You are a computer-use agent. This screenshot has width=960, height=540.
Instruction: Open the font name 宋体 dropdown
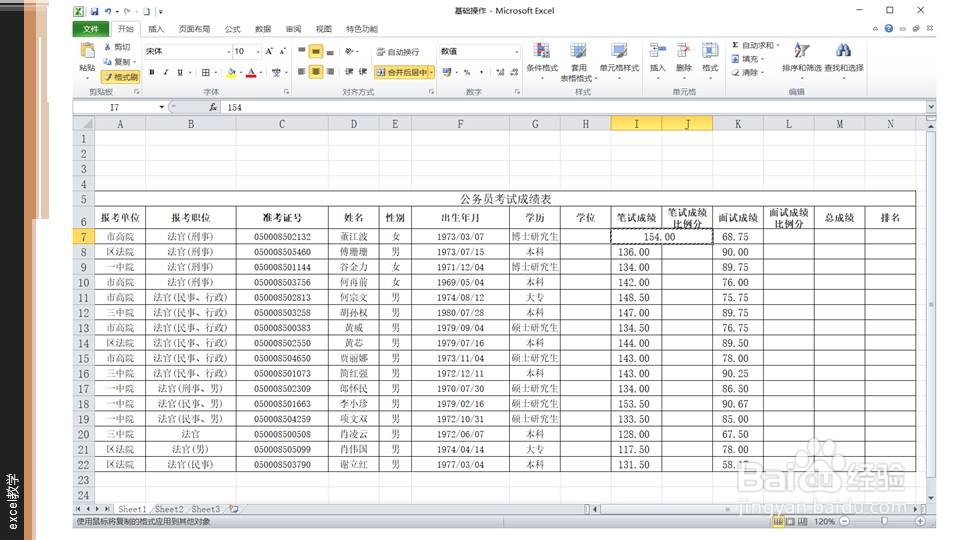[228, 51]
